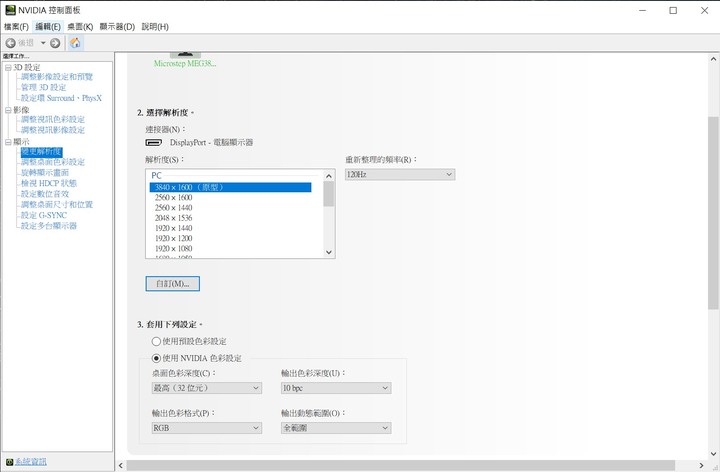720x472 pixels.
Task: Open 調整視訊色彩設定 in the tree
Action: coord(53,119)
